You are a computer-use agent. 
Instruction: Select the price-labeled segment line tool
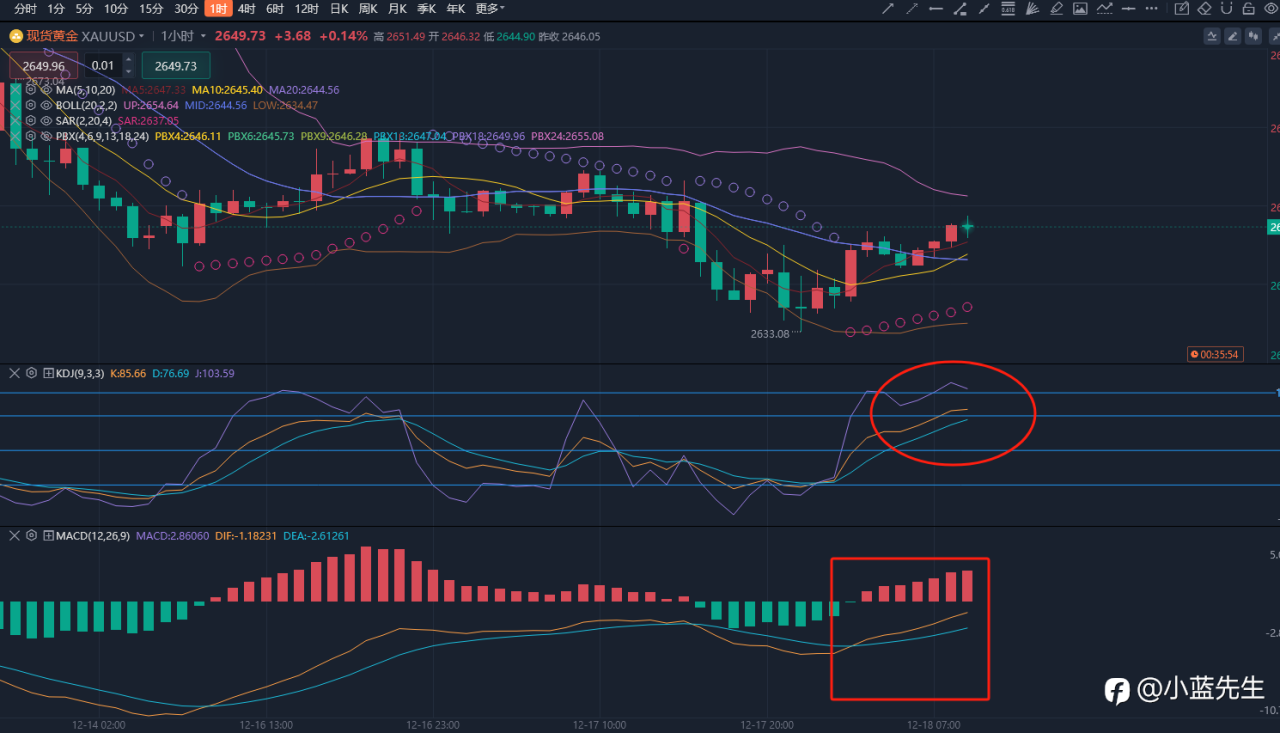(x=960, y=9)
